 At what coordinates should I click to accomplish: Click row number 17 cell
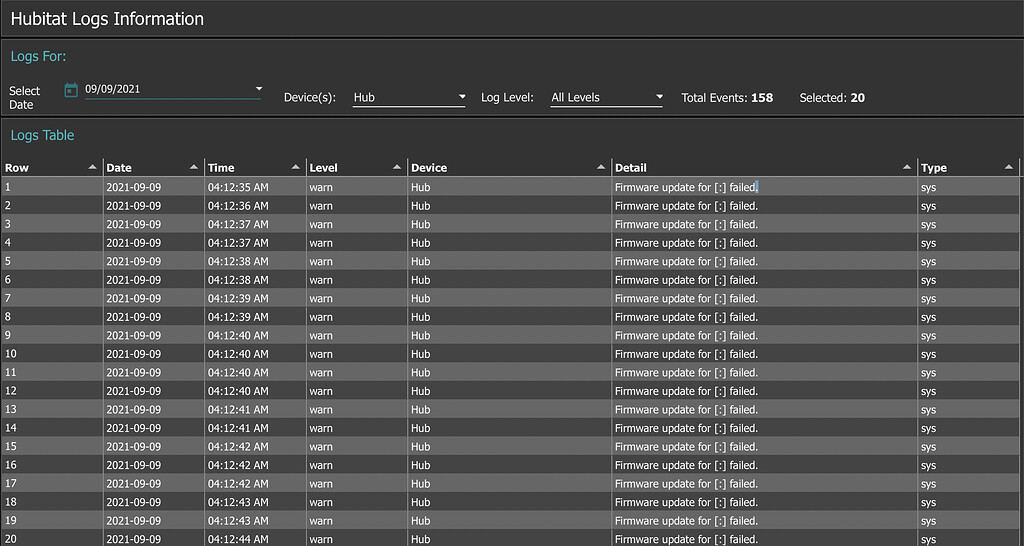52,484
